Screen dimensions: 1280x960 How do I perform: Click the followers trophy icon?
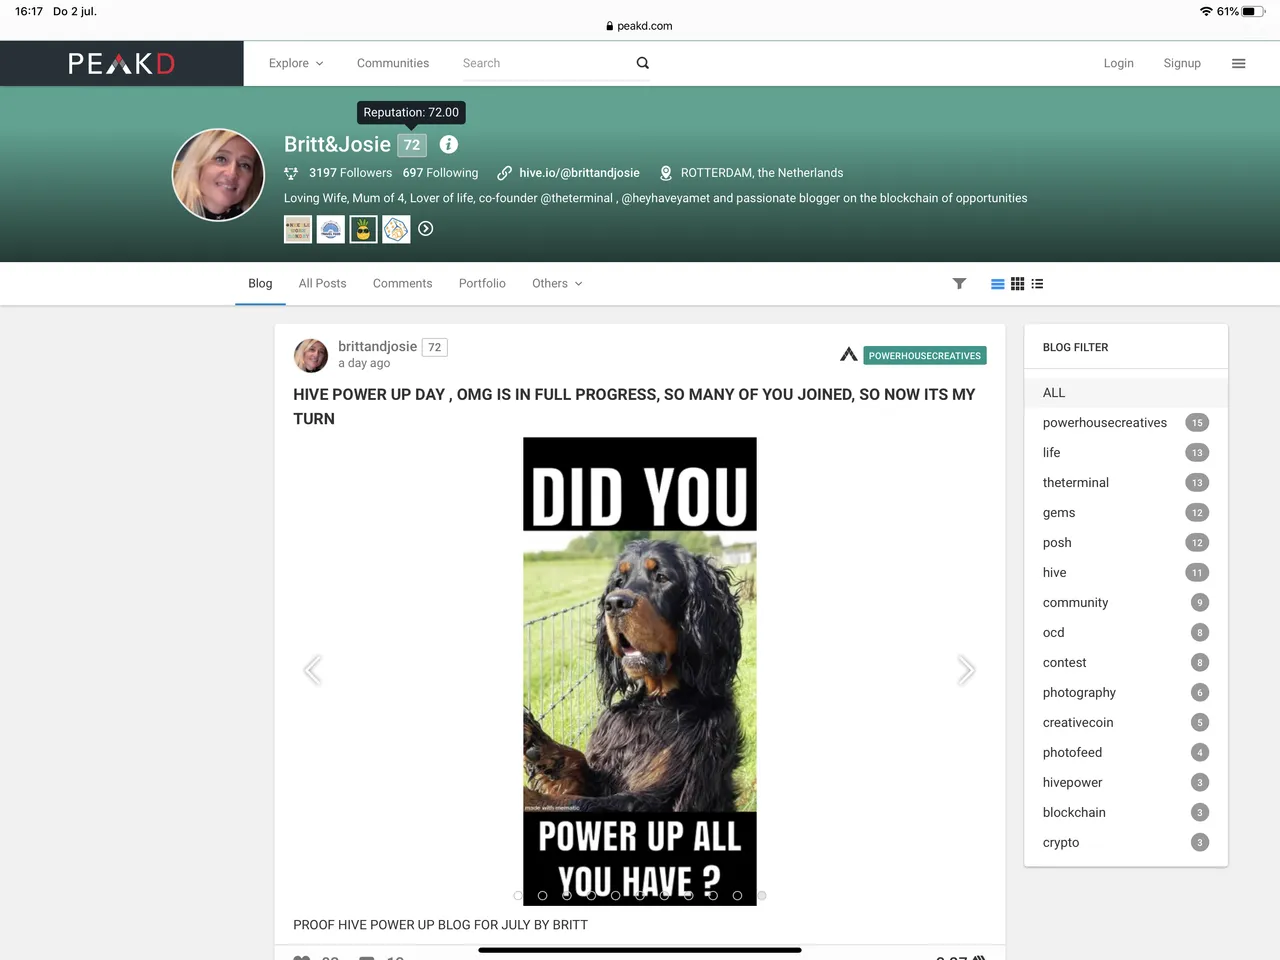coord(291,173)
